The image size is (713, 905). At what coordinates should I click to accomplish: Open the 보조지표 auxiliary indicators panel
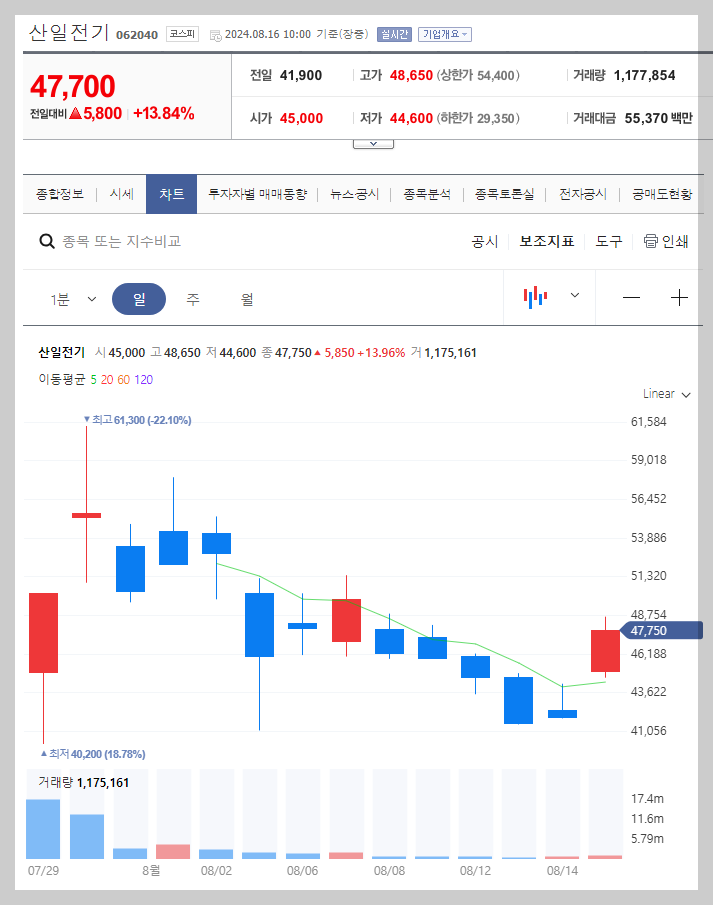(x=546, y=241)
